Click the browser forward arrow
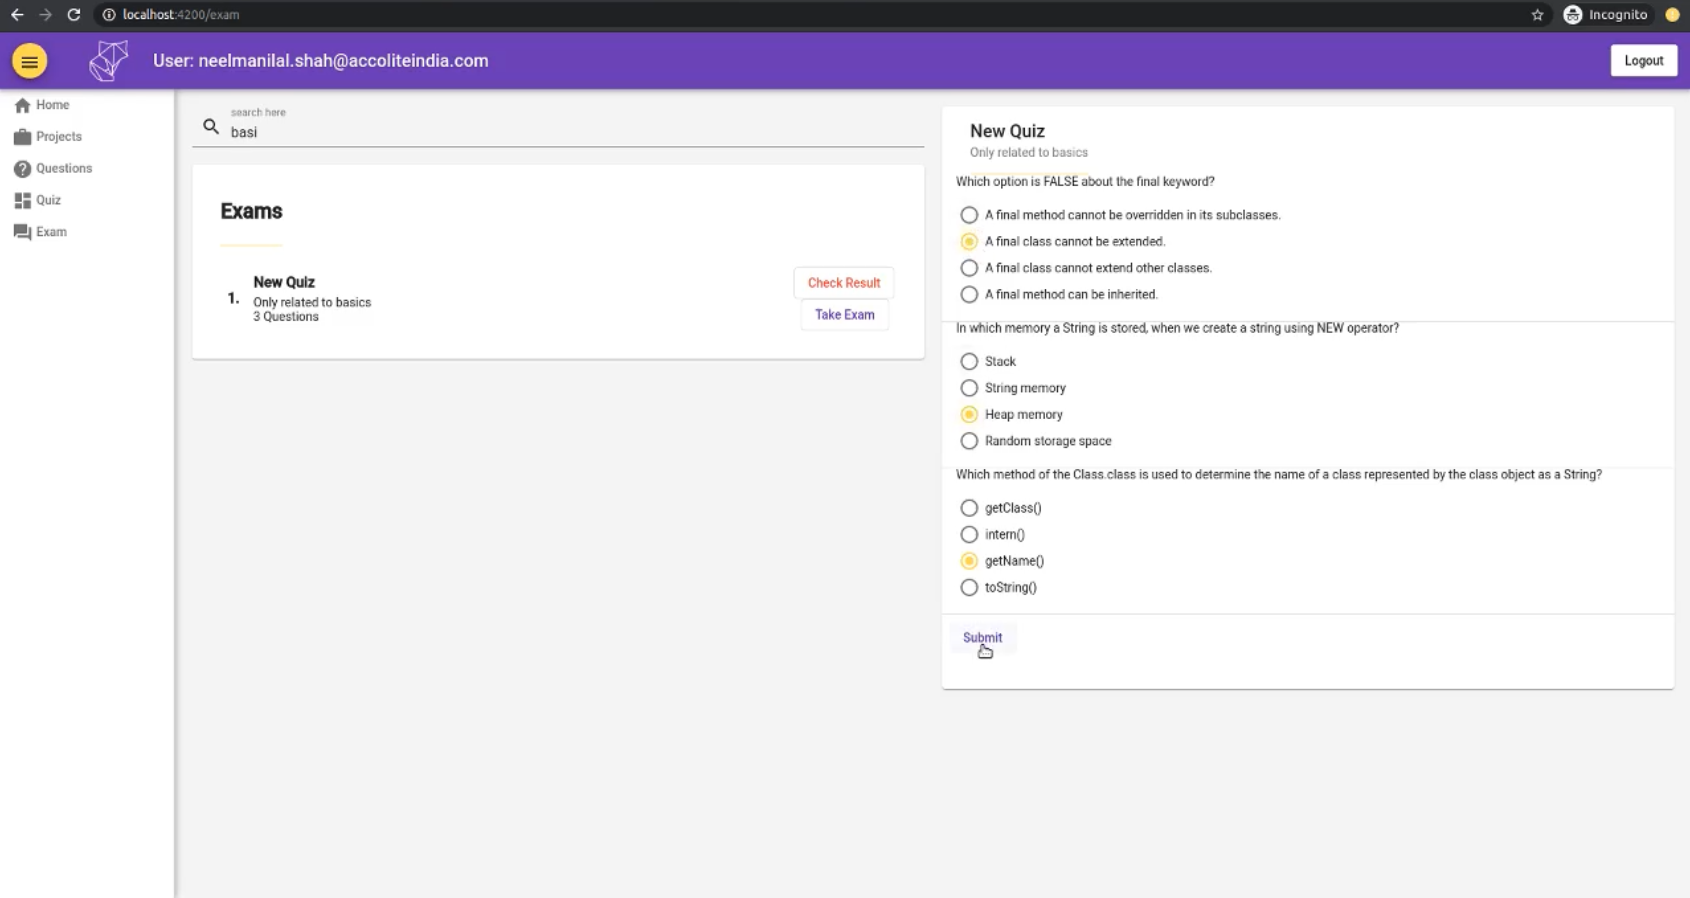The width and height of the screenshot is (1690, 898). pos(45,15)
